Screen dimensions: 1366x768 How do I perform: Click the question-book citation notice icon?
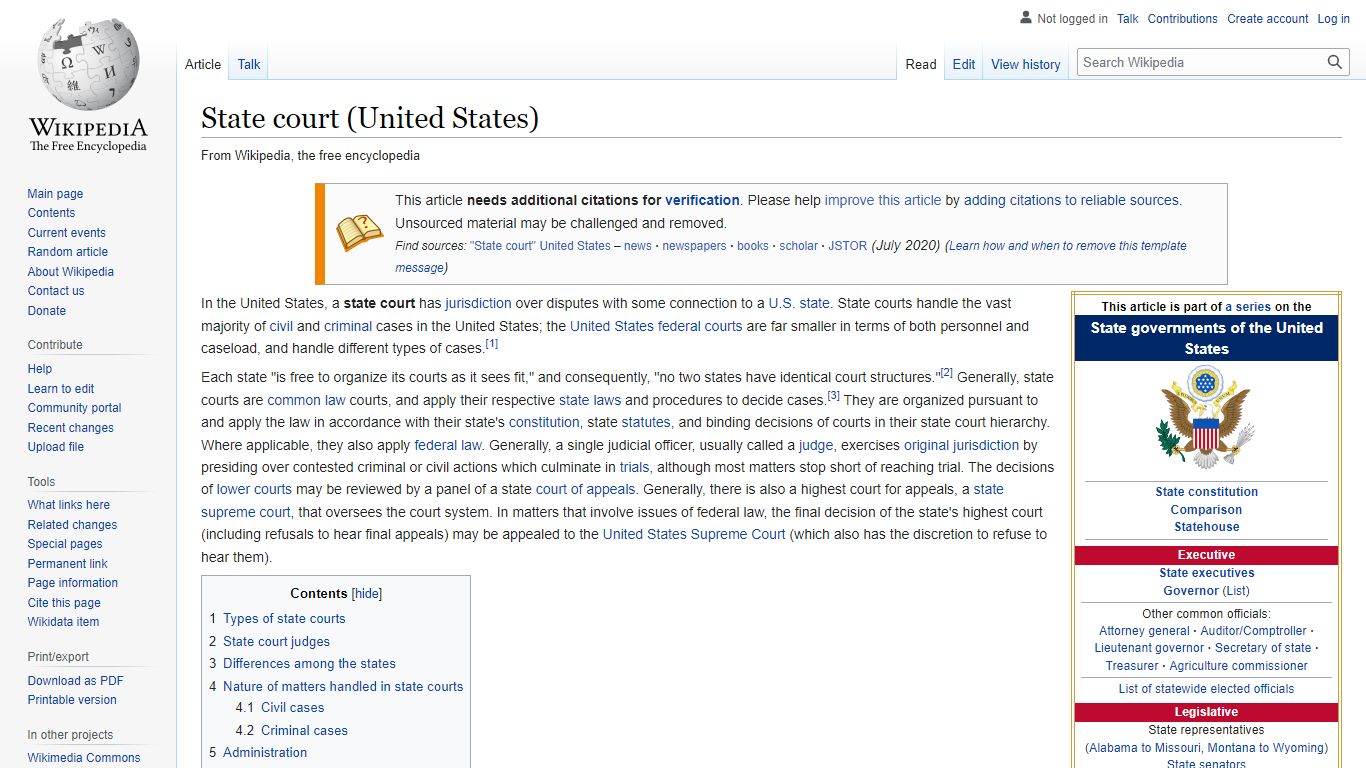(359, 233)
